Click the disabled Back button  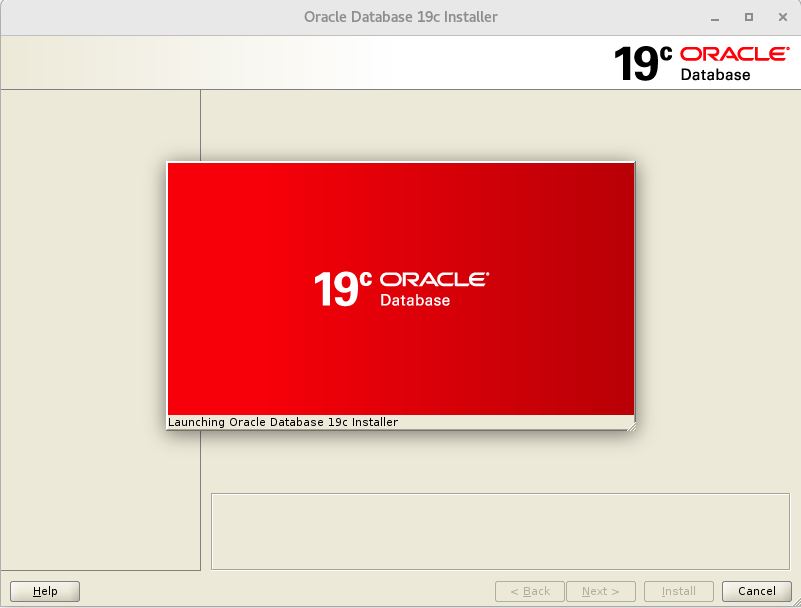(x=530, y=591)
